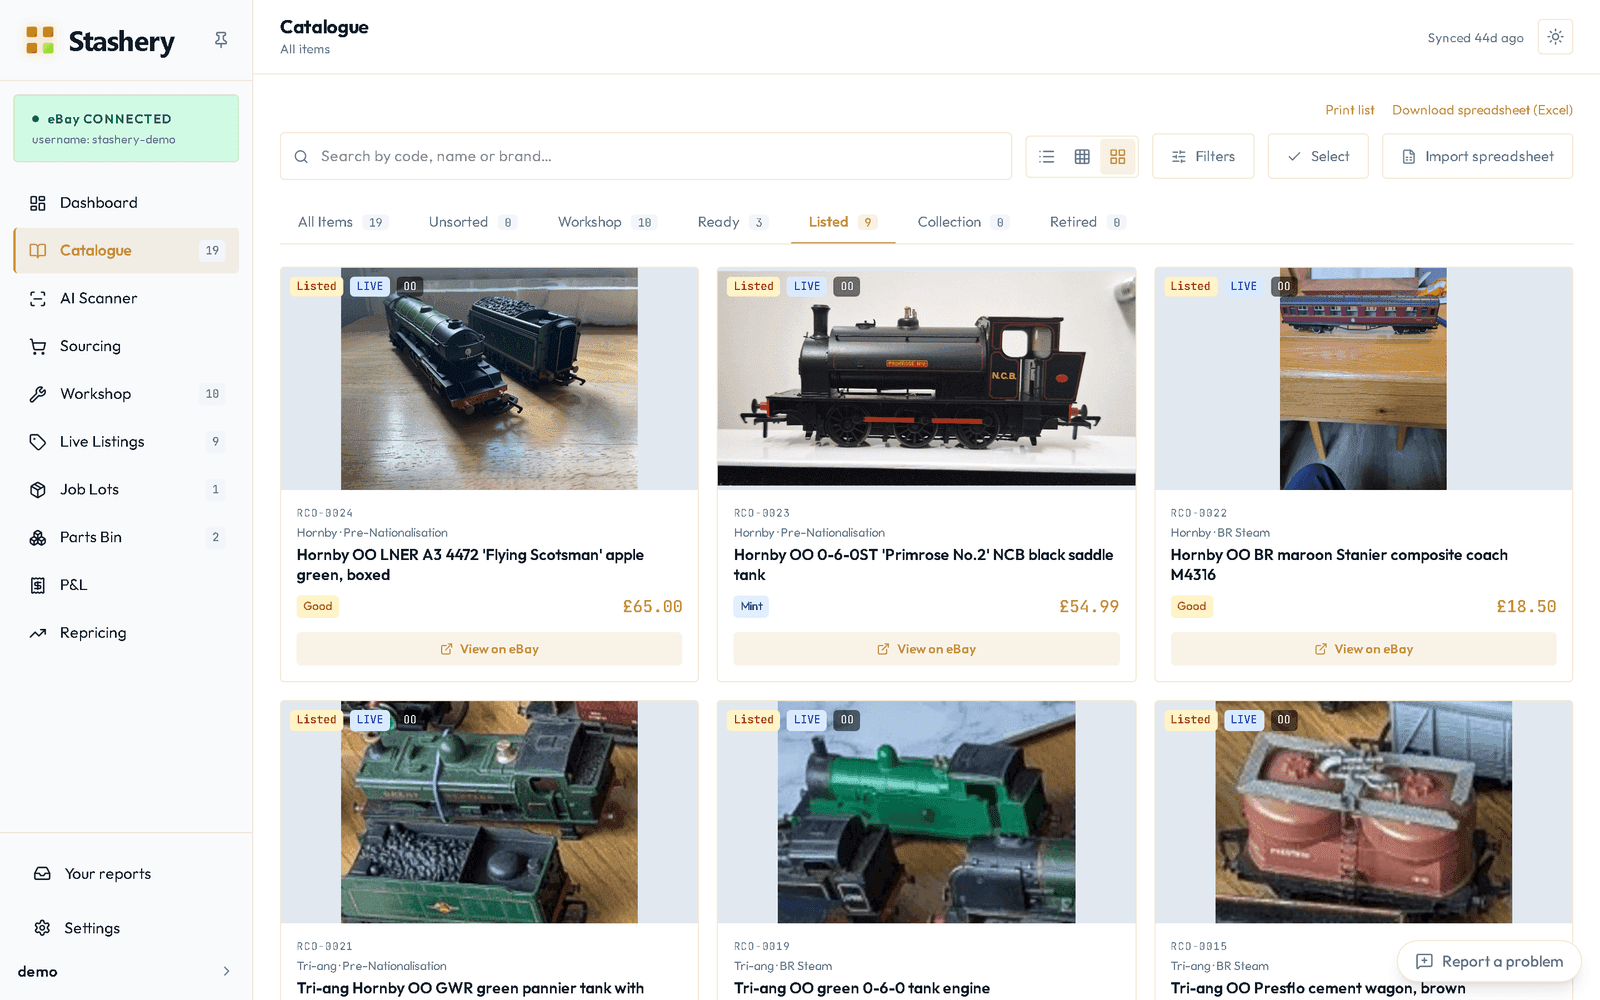Click the Listed badge on RCD-0015 card
The height and width of the screenshot is (1000, 1600).
pyautogui.click(x=1190, y=720)
